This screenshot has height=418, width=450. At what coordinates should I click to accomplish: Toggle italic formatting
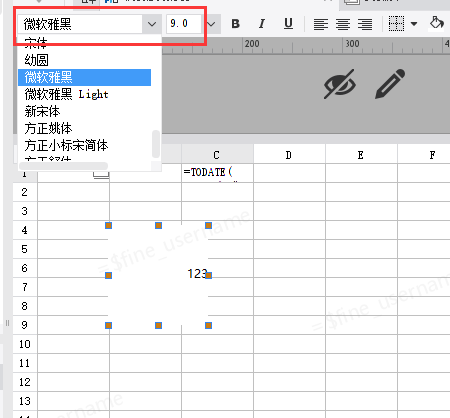262,24
